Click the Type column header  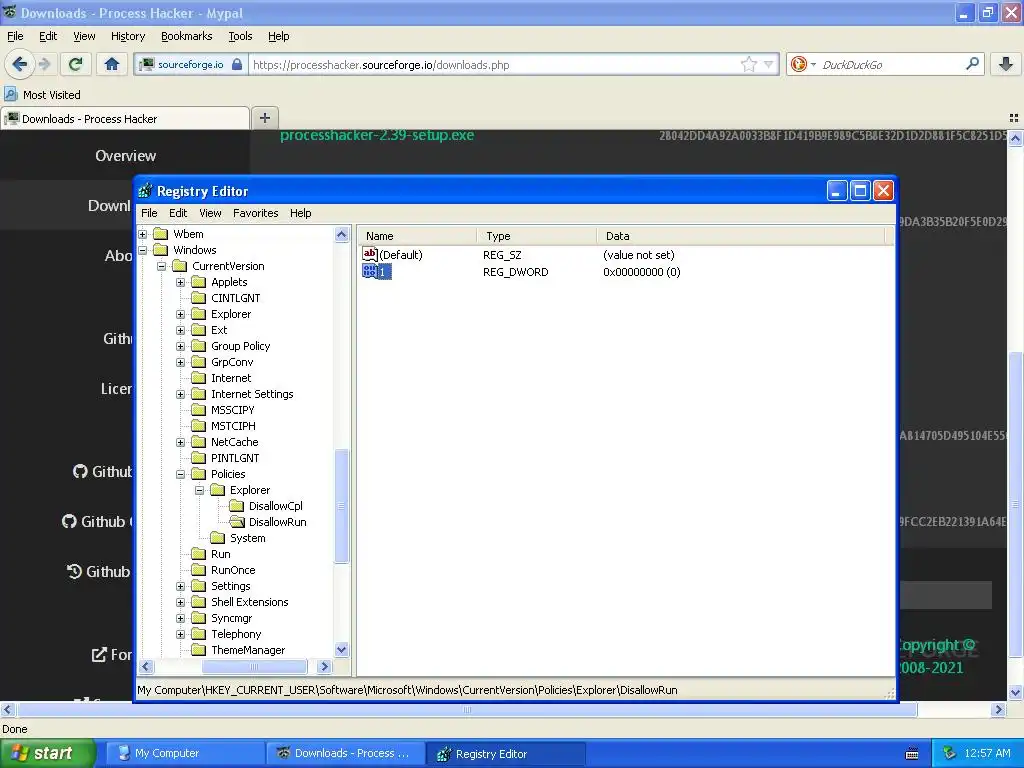536,236
